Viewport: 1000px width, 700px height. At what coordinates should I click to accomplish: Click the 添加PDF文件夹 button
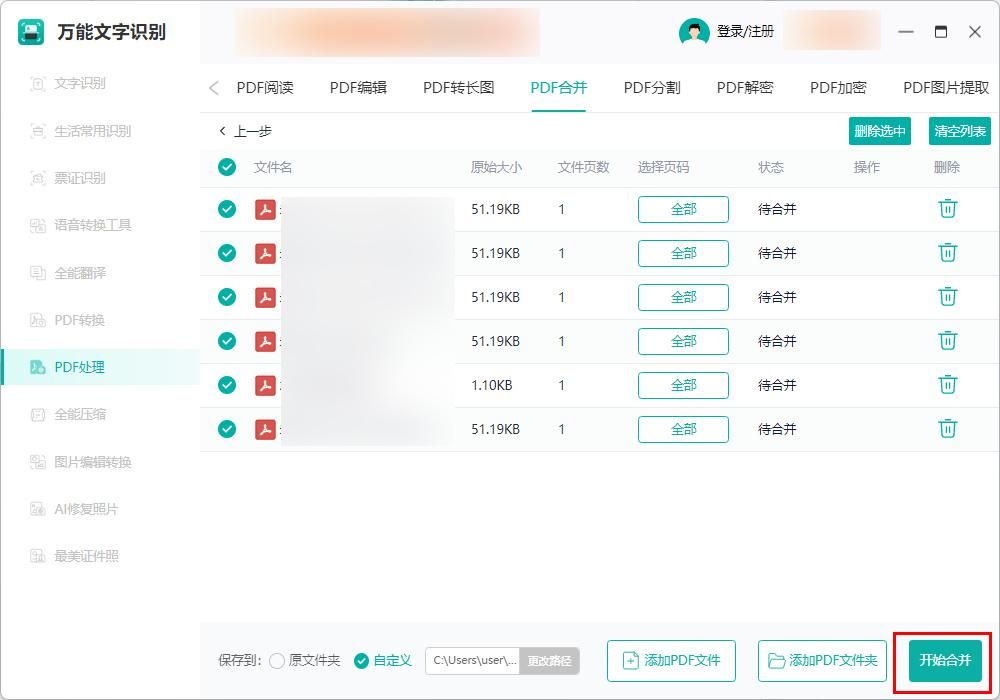(x=823, y=661)
